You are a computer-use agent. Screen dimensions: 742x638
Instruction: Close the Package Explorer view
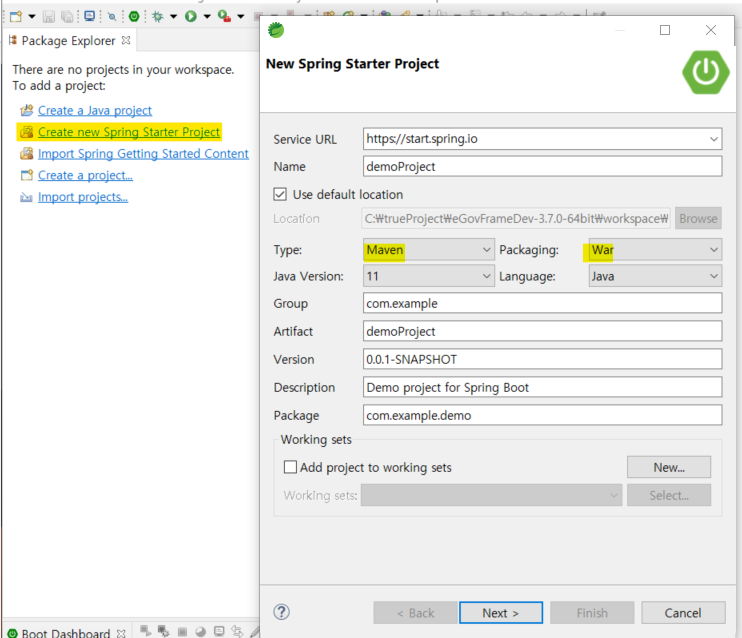126,40
